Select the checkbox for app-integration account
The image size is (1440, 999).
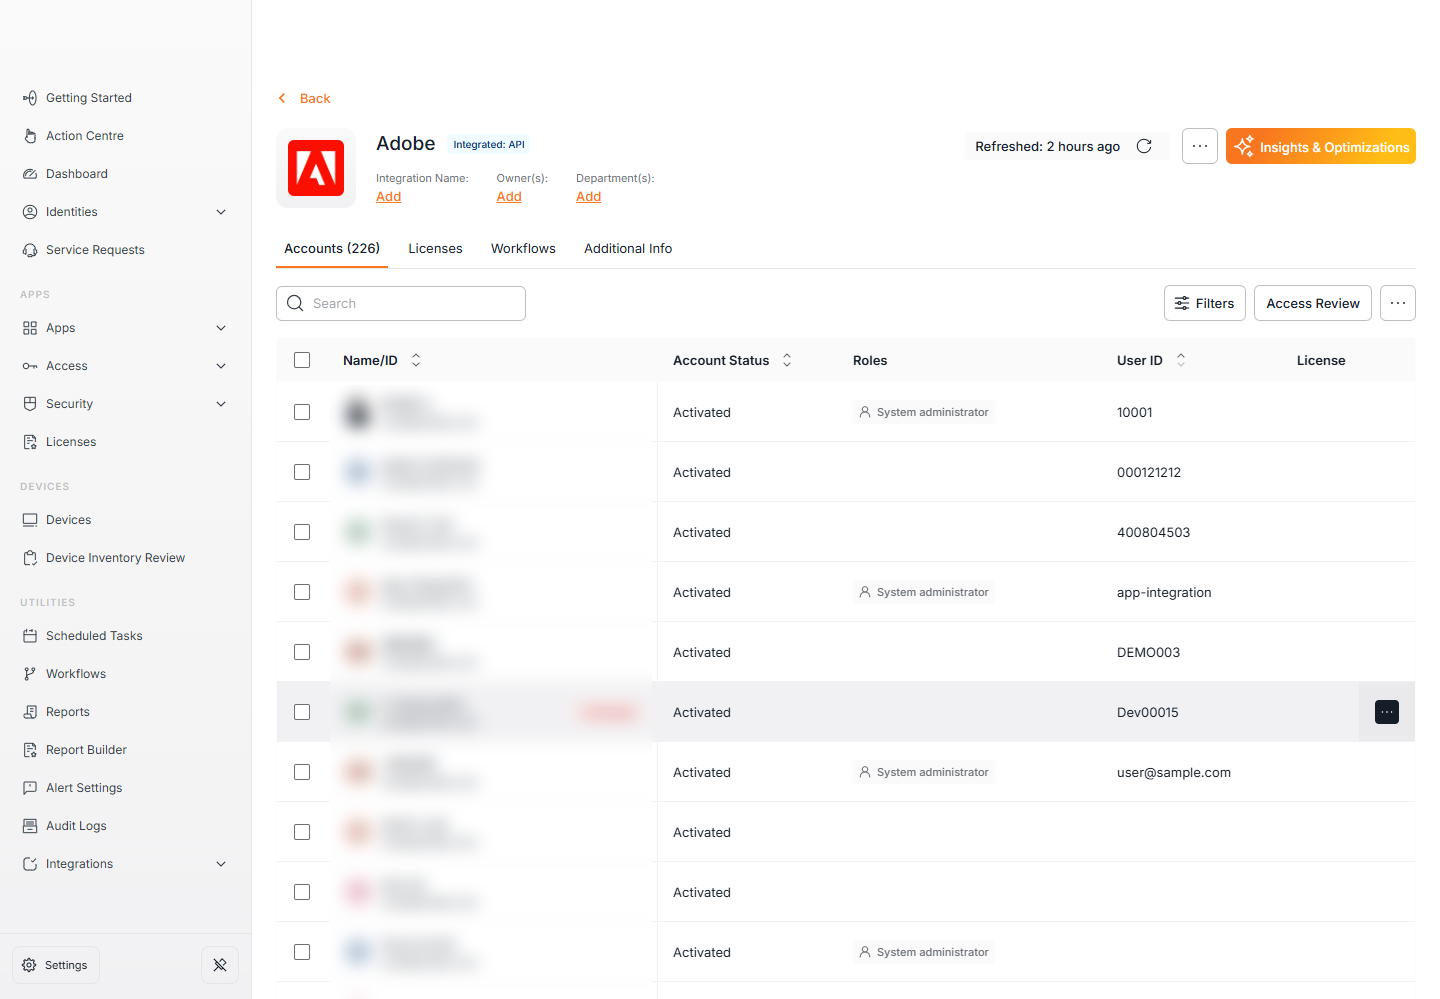302,592
